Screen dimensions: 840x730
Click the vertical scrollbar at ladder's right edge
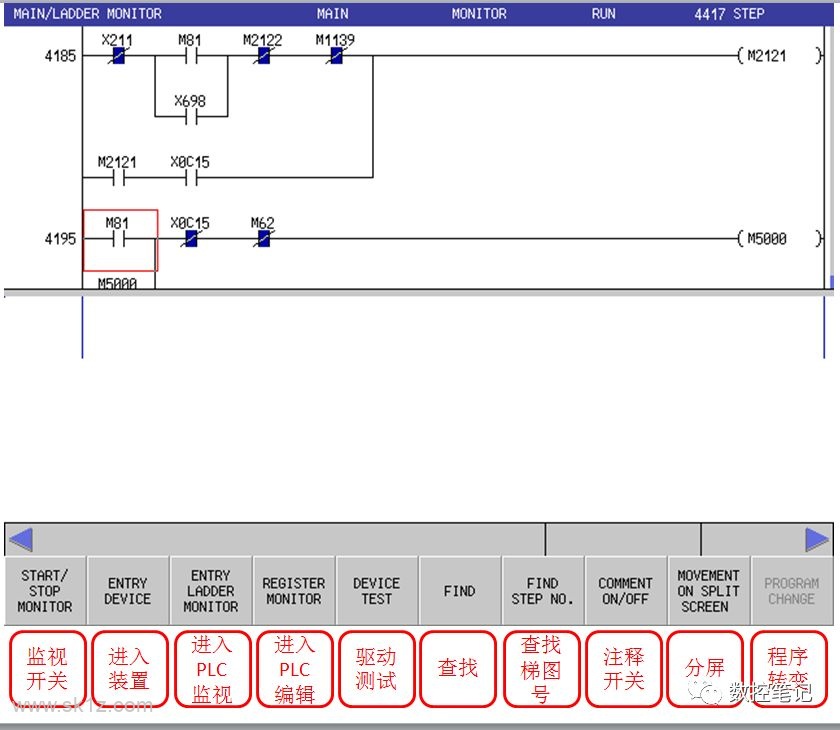pyautogui.click(x=831, y=157)
